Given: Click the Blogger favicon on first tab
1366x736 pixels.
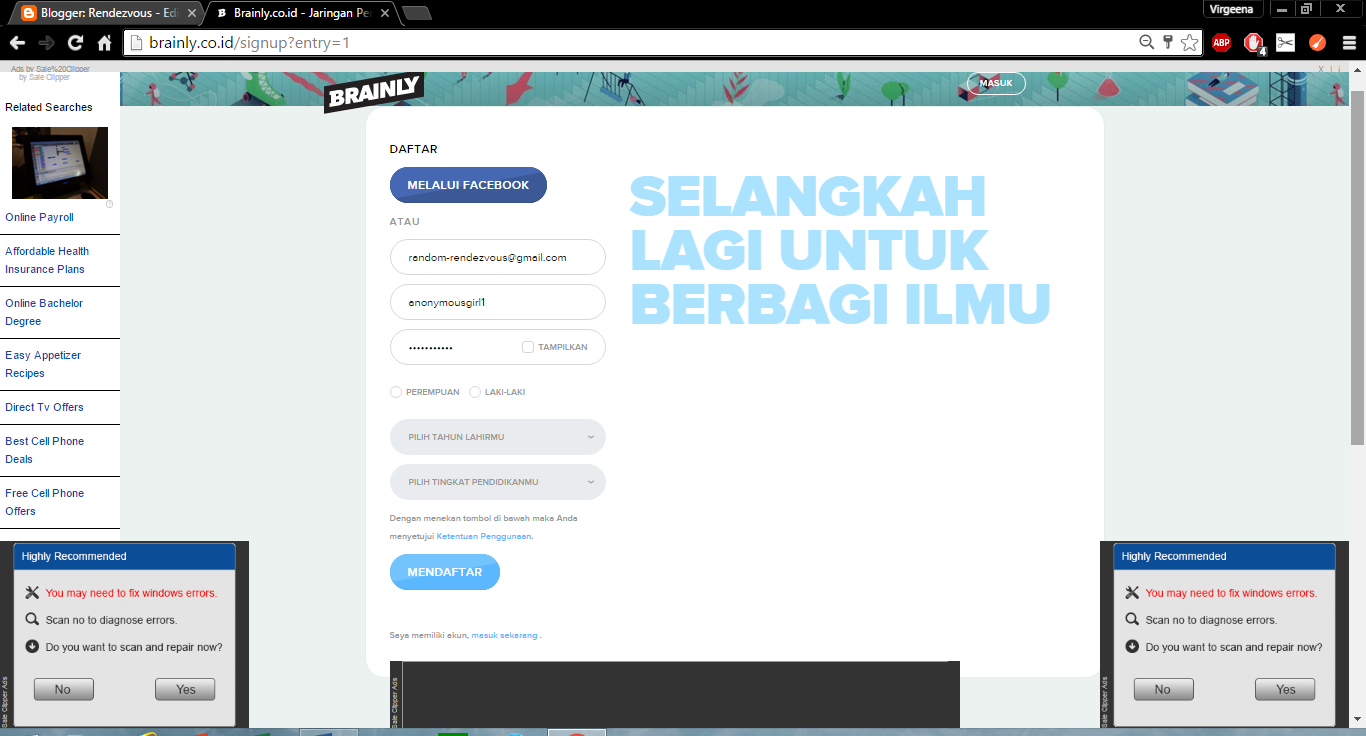Looking at the screenshot, I should (x=29, y=14).
